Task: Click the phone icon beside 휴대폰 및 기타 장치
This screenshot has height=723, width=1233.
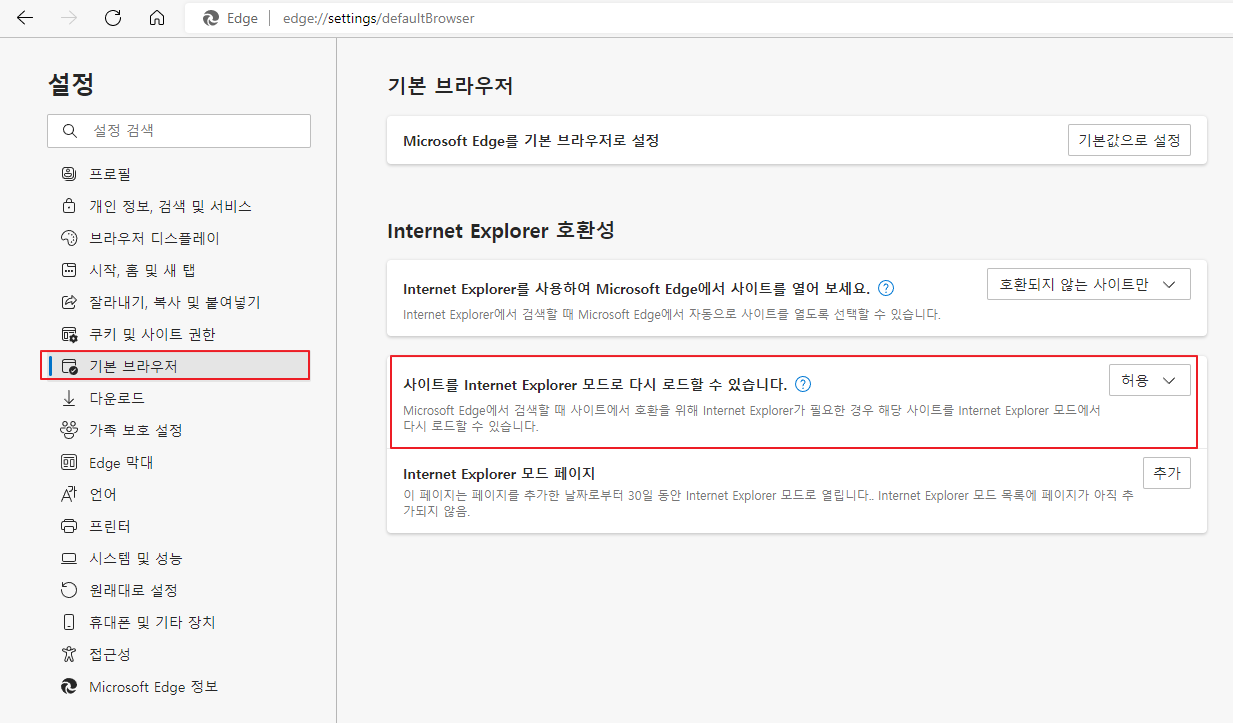Action: click(x=69, y=622)
